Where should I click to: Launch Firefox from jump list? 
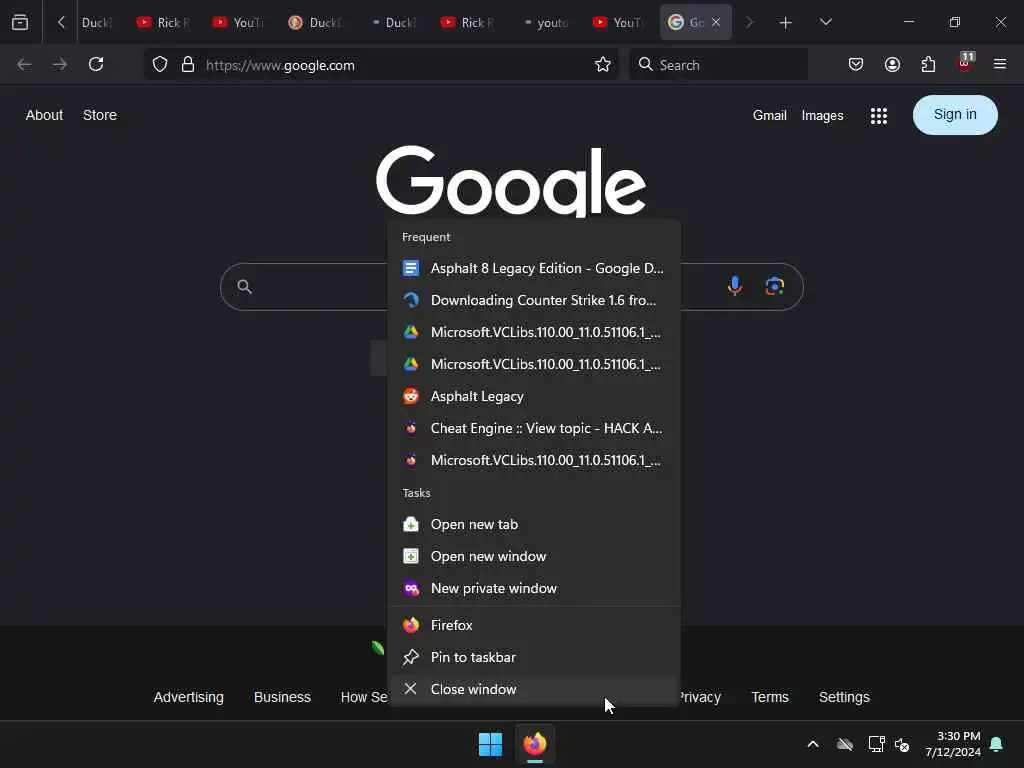click(534, 626)
